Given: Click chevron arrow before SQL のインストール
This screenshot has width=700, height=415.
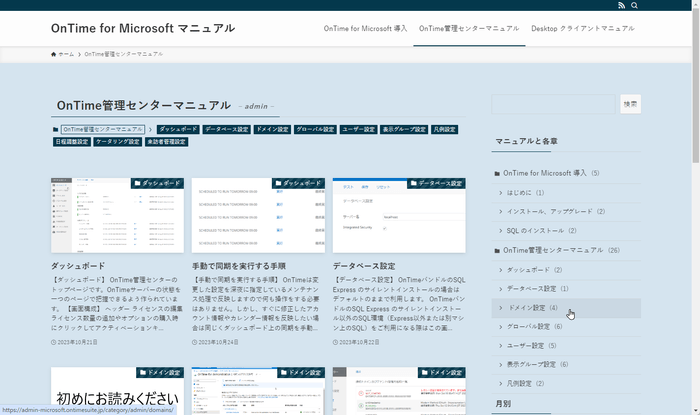Looking at the screenshot, I should point(500,231).
